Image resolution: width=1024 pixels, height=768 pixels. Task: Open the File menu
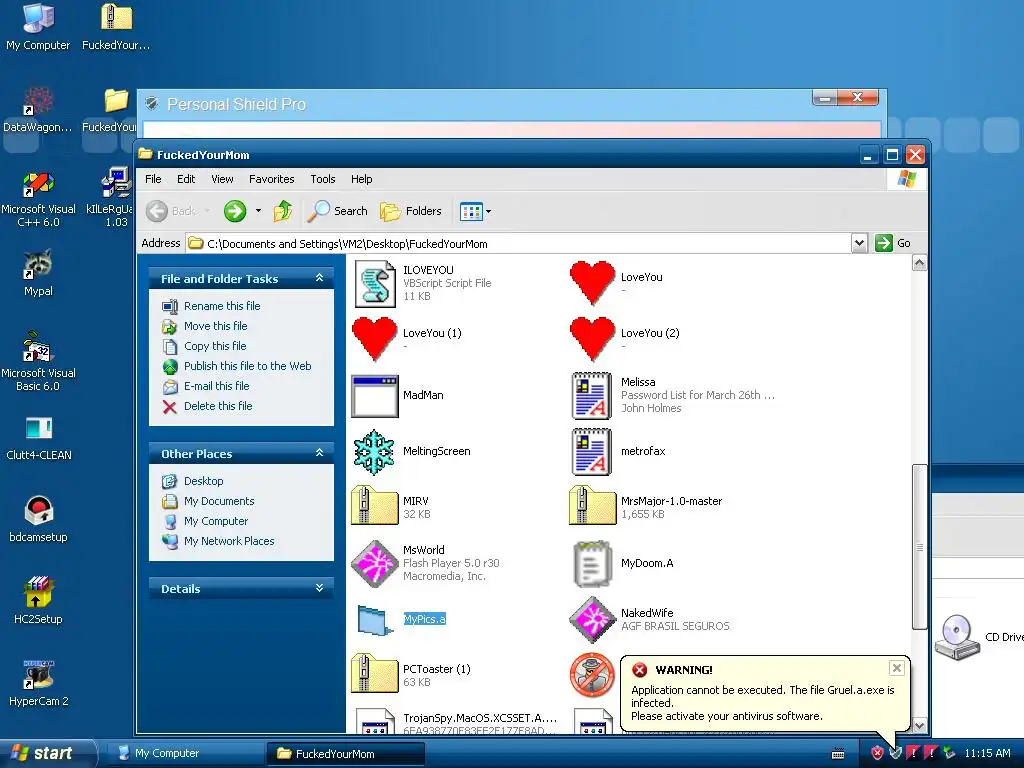click(153, 179)
